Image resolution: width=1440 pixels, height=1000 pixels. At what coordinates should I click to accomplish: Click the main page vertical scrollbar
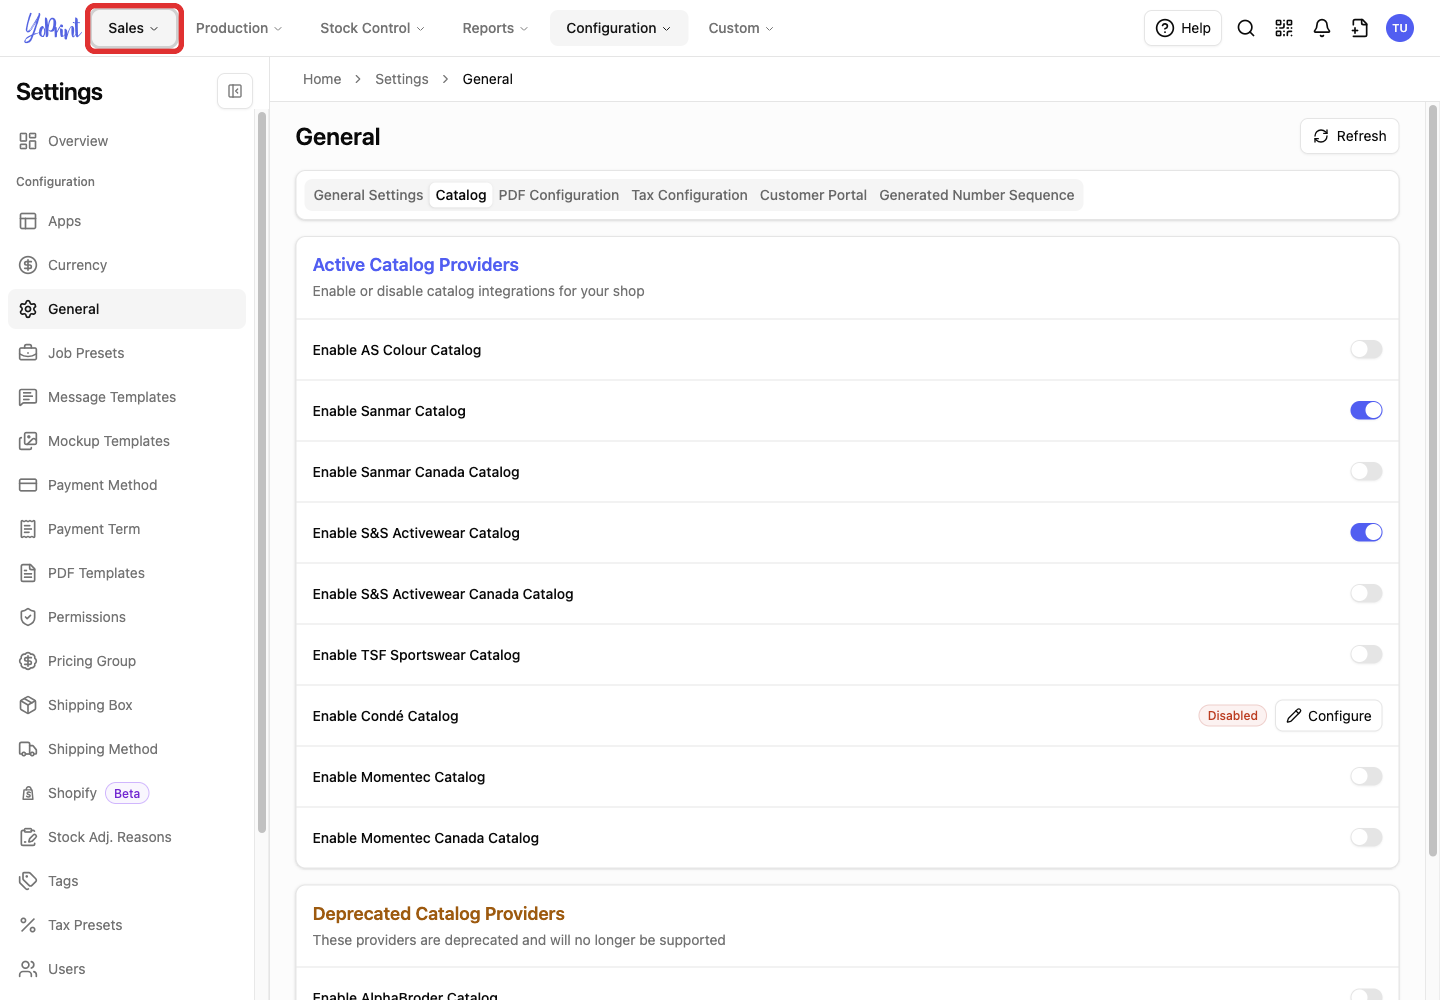pyautogui.click(x=1432, y=480)
